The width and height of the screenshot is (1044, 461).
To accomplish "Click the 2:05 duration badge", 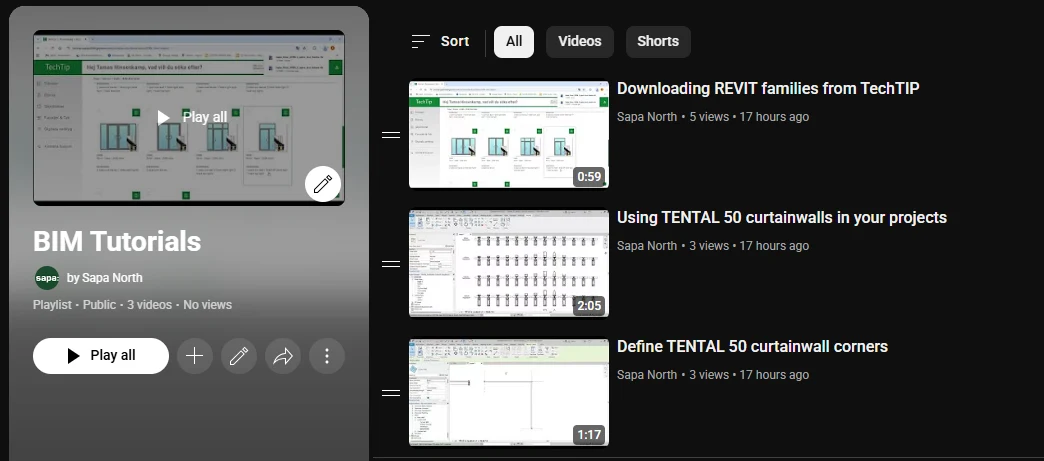I will pos(589,306).
